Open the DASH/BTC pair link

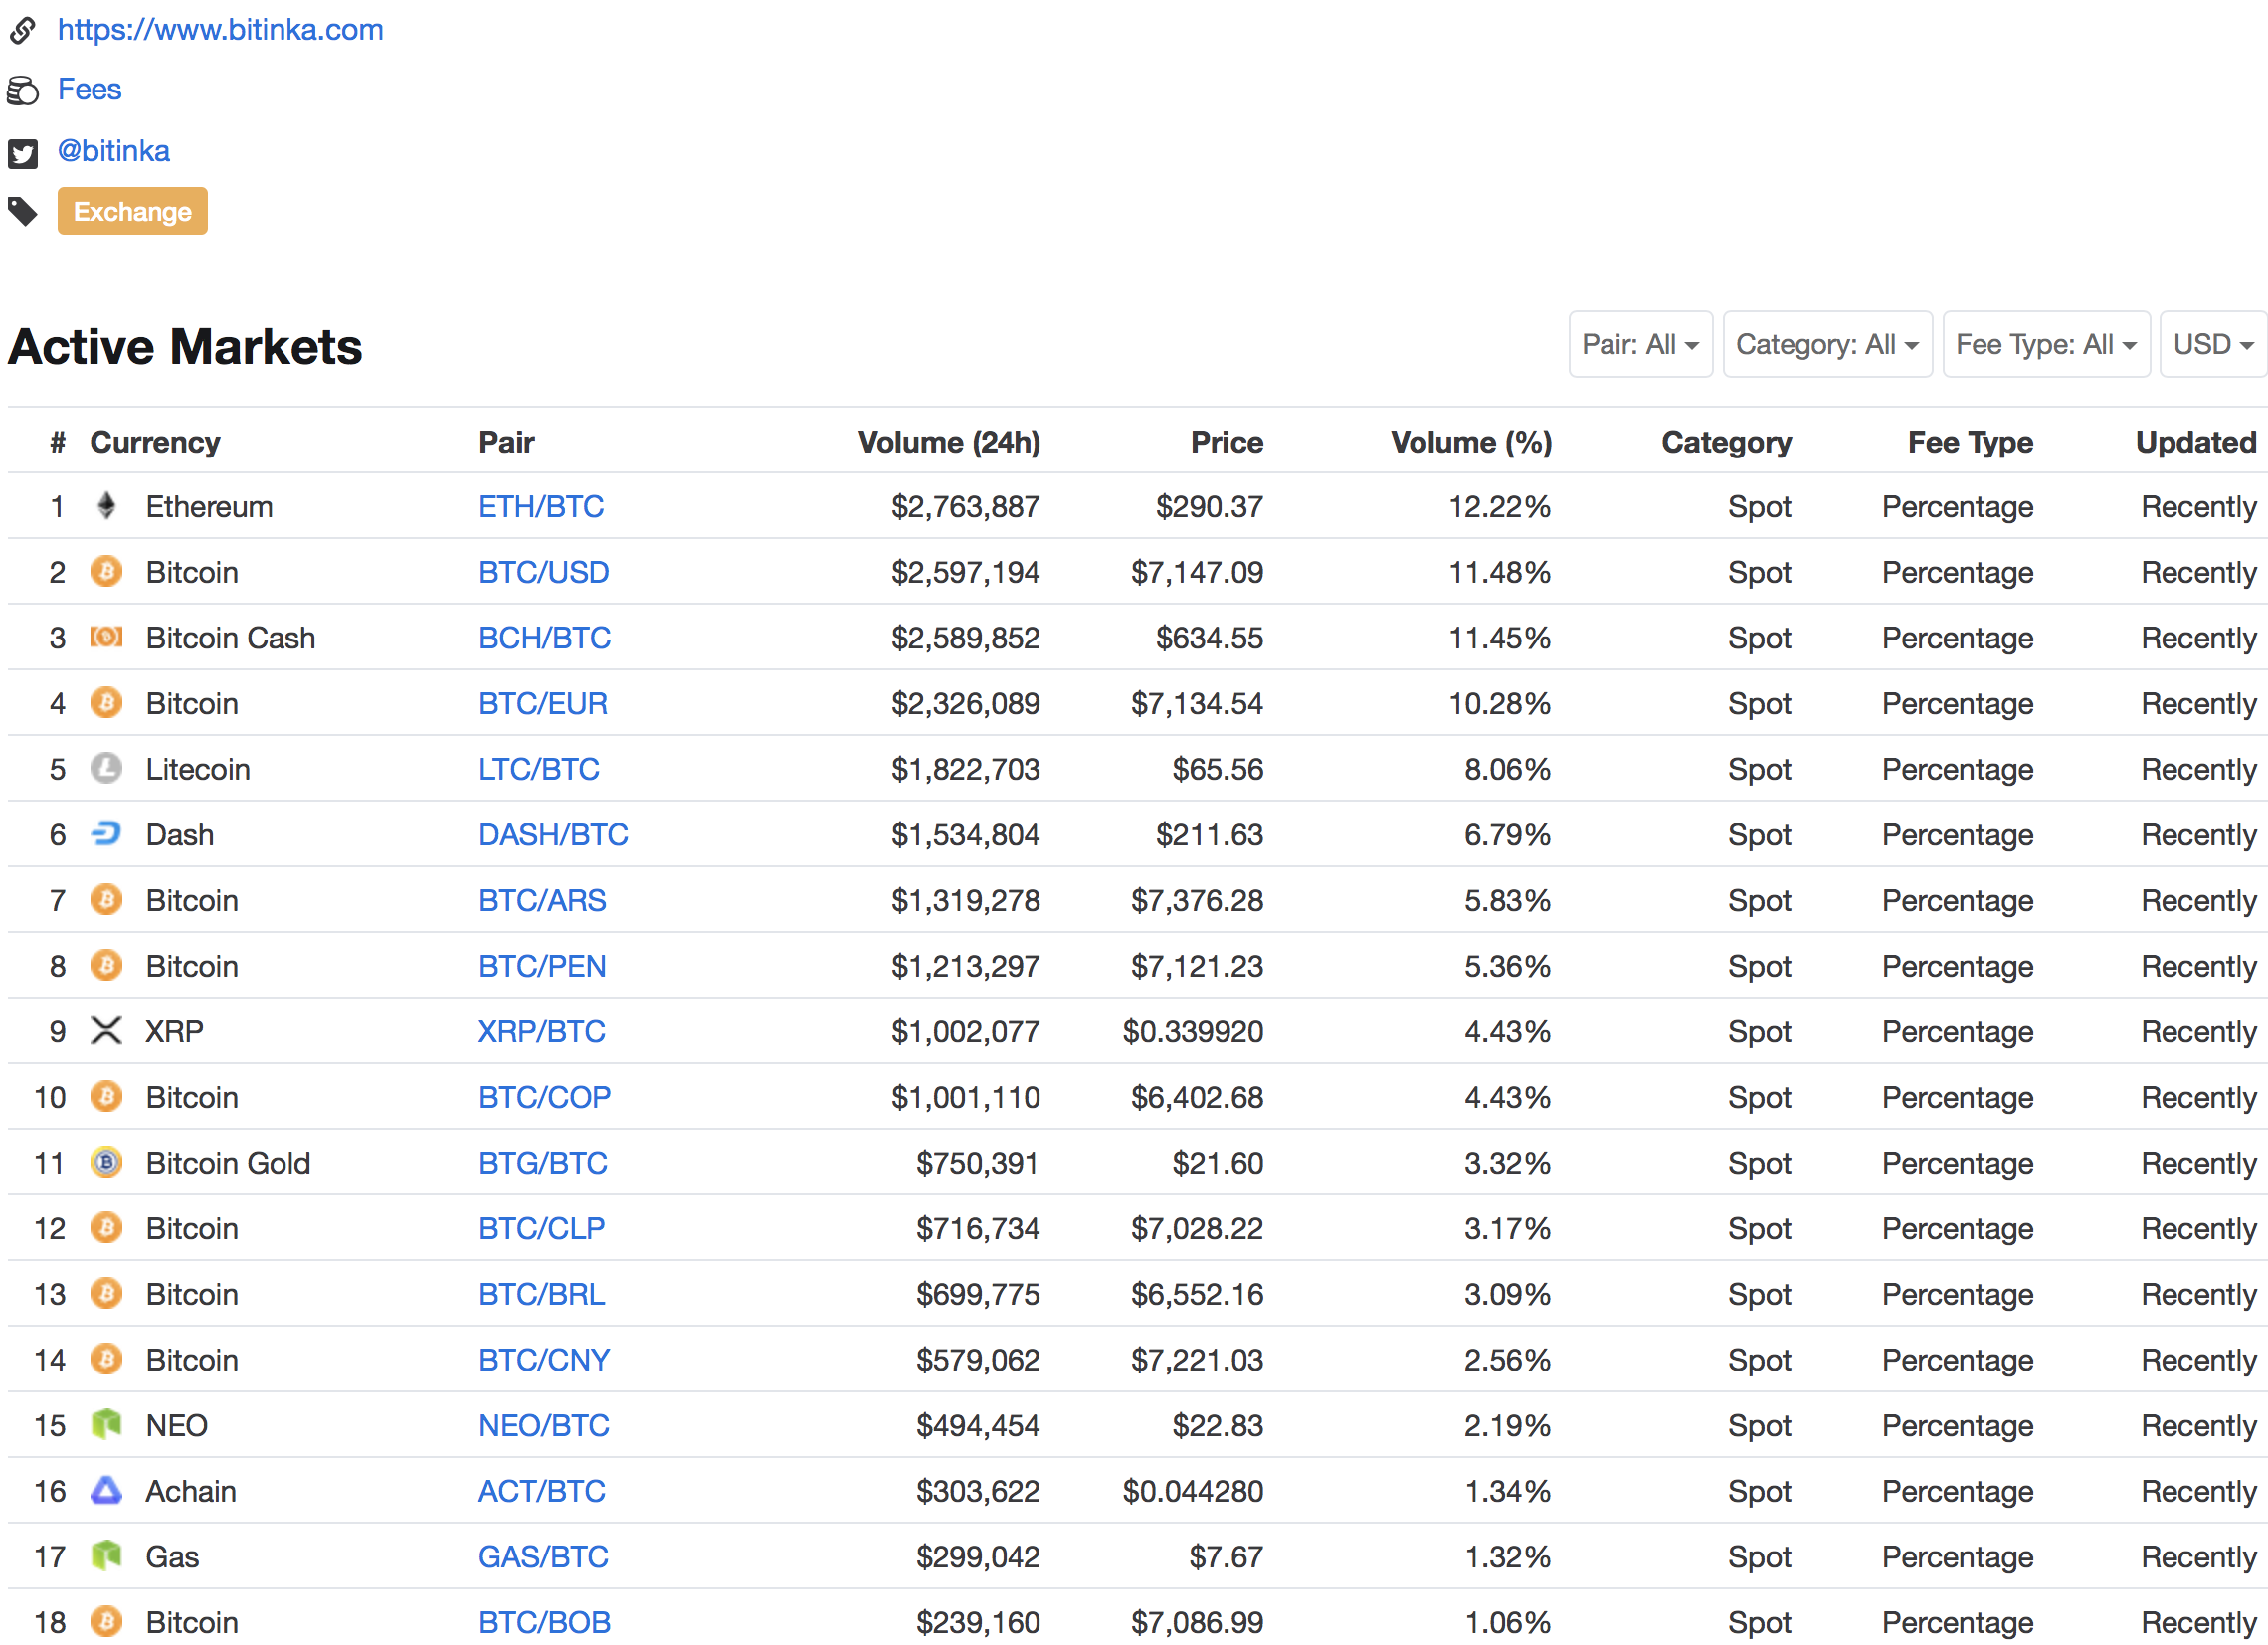point(553,835)
